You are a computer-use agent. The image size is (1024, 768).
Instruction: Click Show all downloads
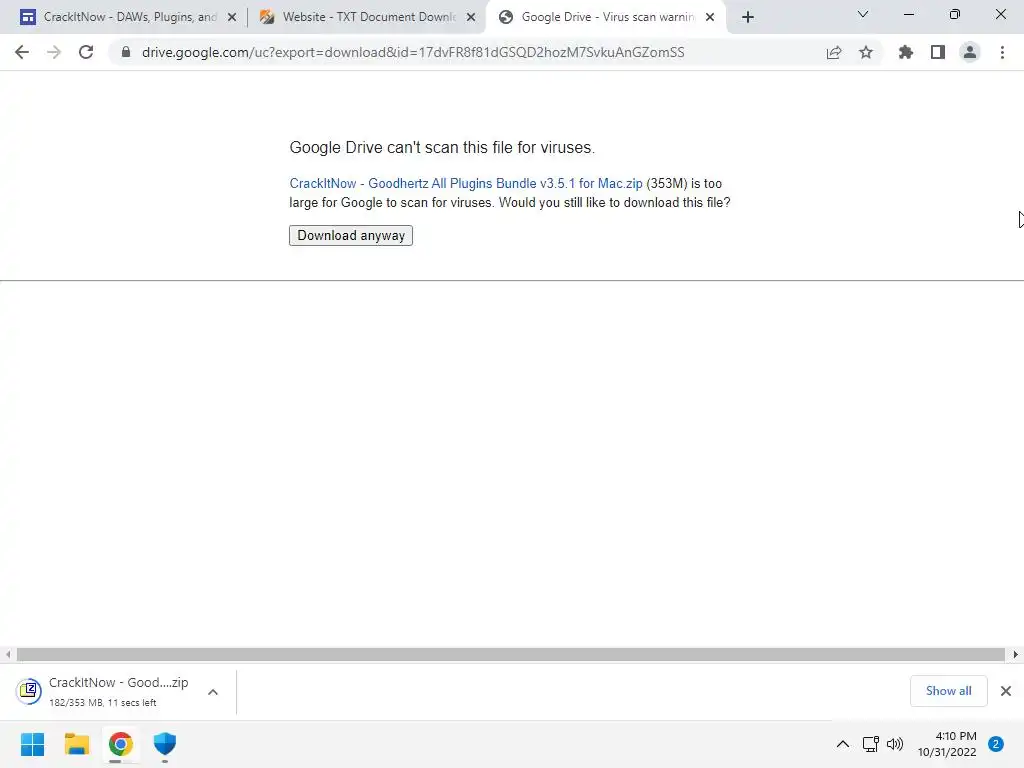click(x=948, y=691)
